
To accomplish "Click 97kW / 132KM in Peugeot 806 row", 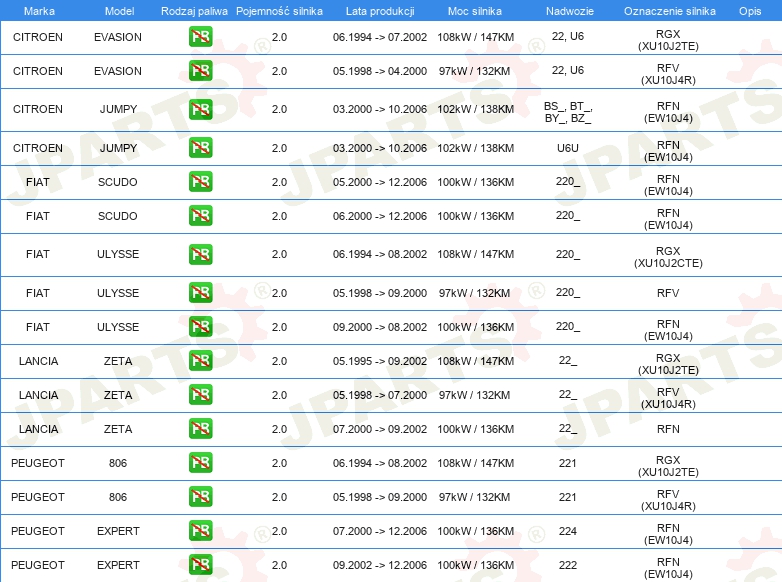I will (475, 497).
